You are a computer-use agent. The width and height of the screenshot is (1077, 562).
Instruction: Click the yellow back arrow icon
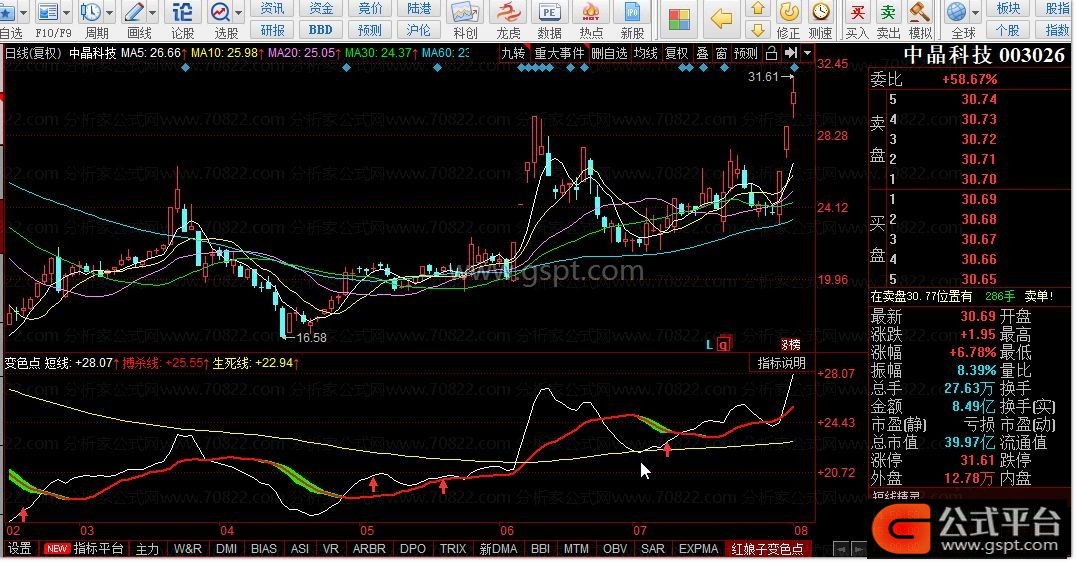[721, 19]
